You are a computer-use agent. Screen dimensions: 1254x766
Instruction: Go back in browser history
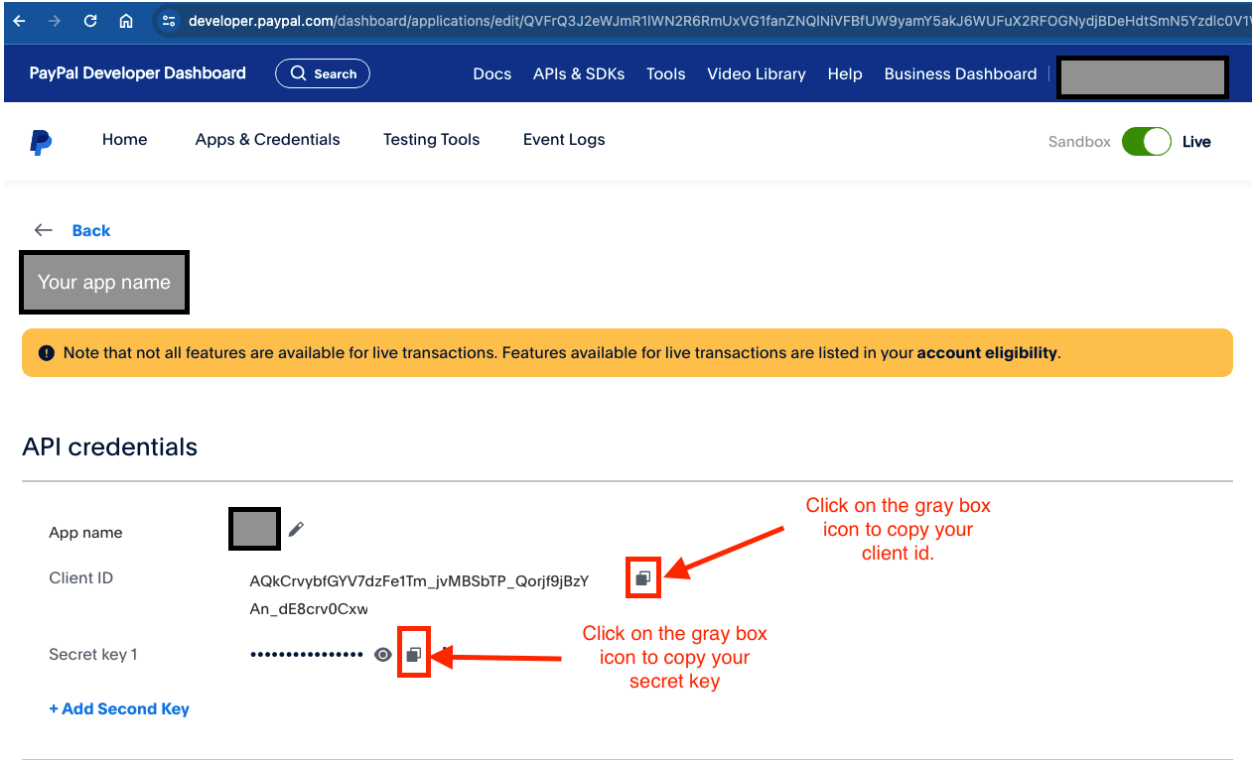pyautogui.click(x=20, y=20)
